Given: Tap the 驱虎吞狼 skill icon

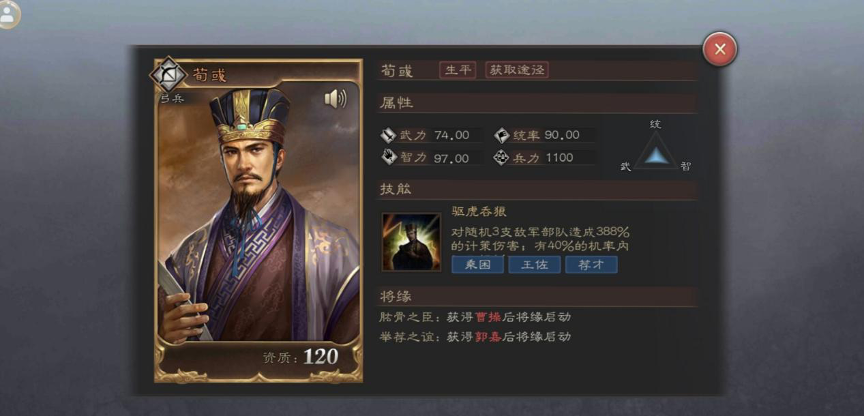Looking at the screenshot, I should tap(411, 242).
